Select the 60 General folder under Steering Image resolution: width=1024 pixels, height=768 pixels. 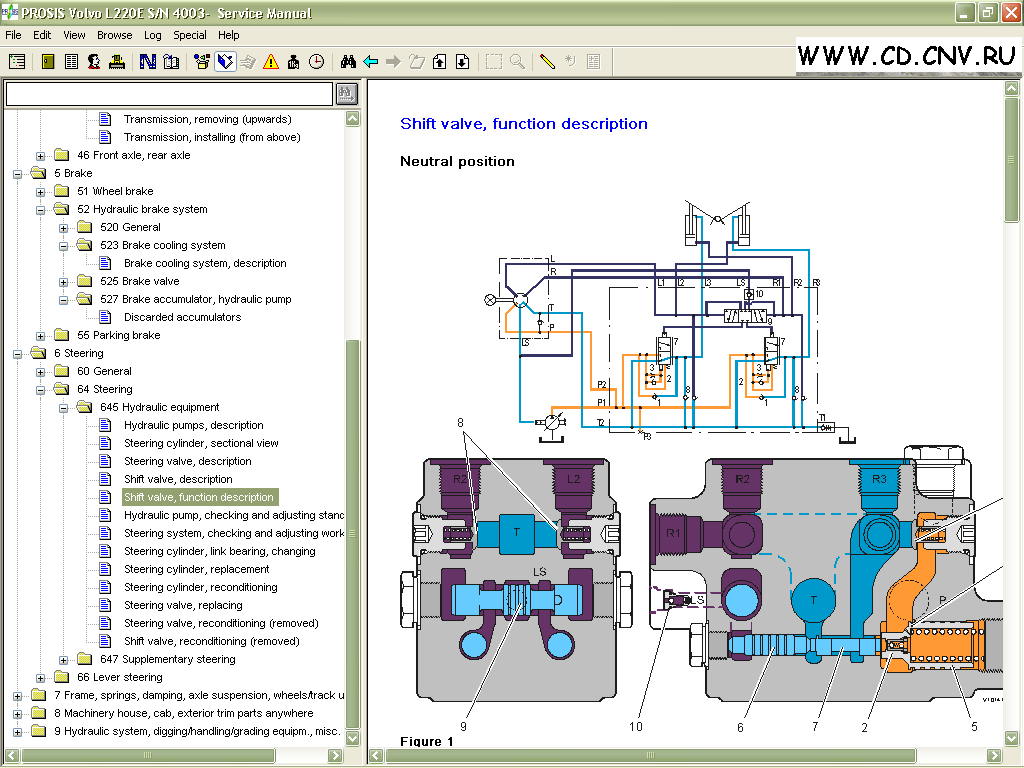tap(104, 371)
